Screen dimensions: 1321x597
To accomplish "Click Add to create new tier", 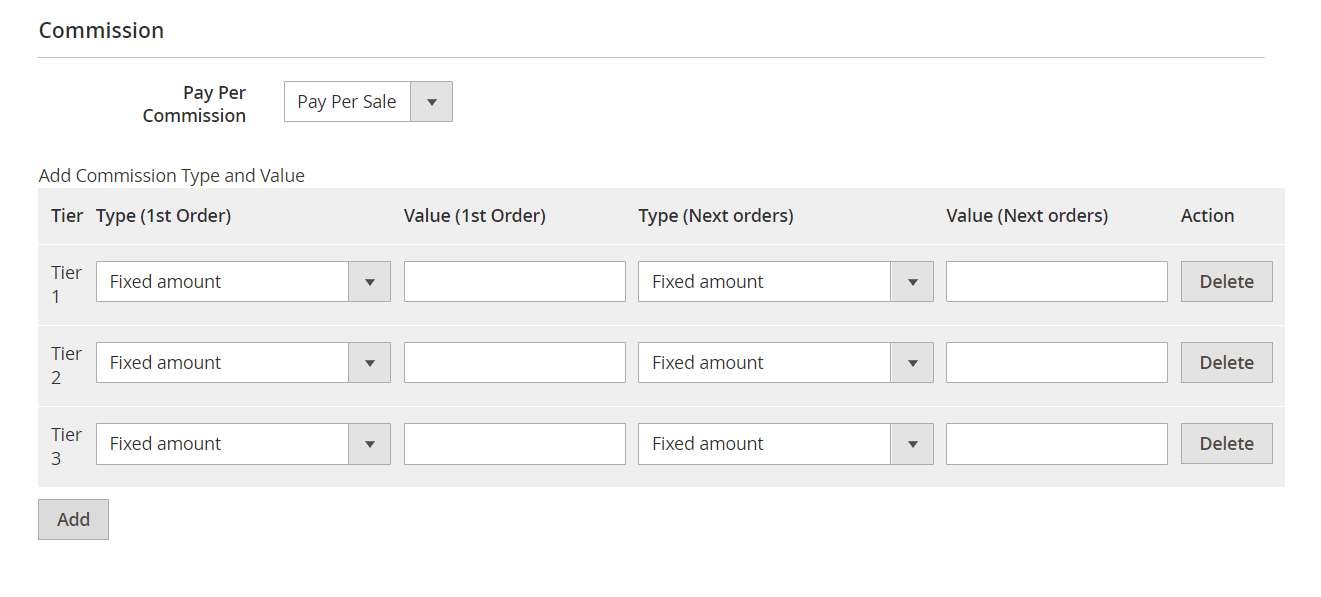I will click(73, 520).
